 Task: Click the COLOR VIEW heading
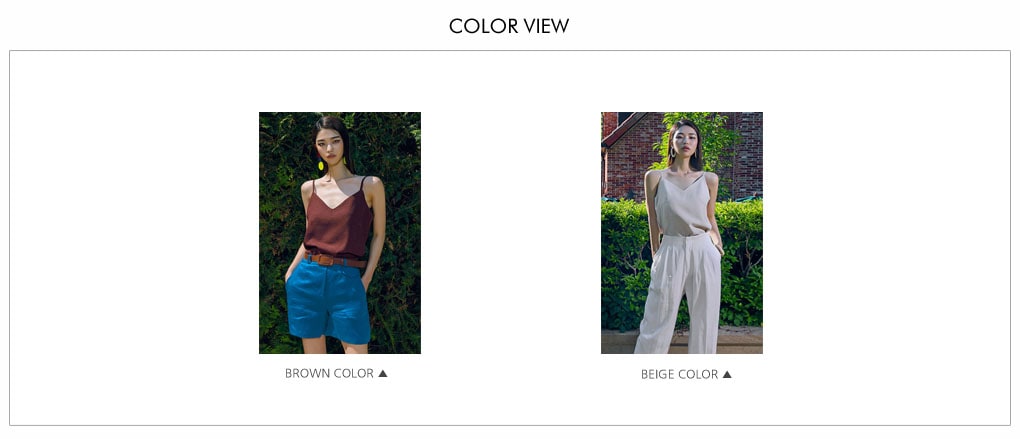[x=509, y=26]
